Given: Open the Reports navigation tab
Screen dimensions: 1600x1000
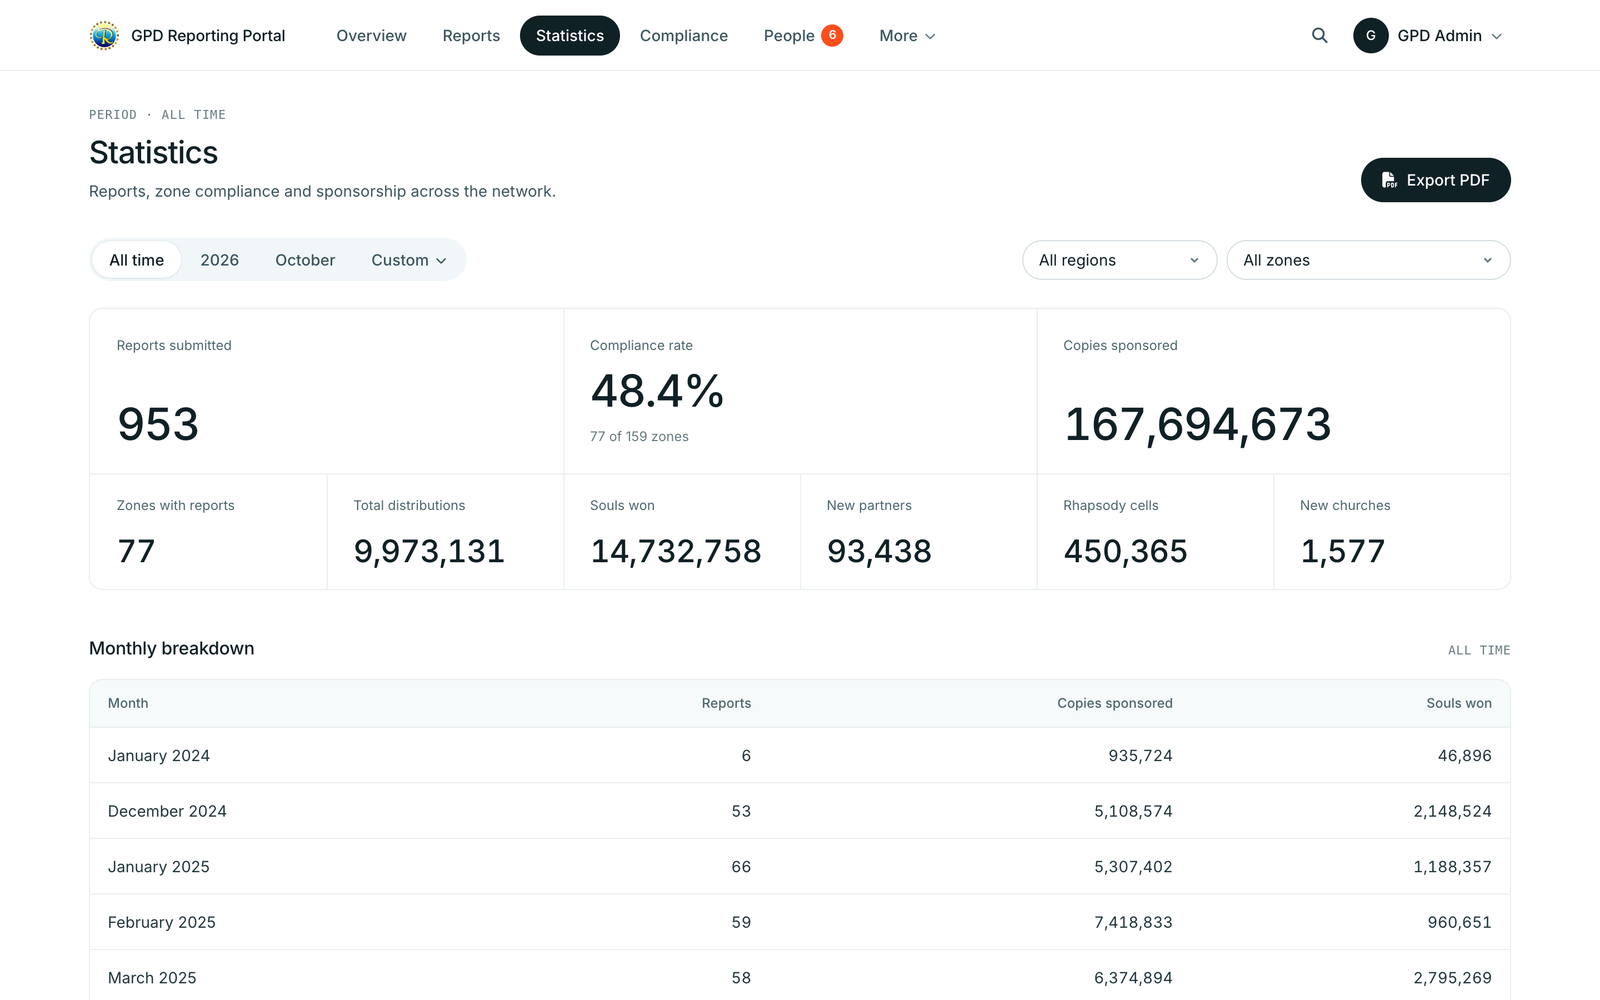Looking at the screenshot, I should [x=471, y=36].
